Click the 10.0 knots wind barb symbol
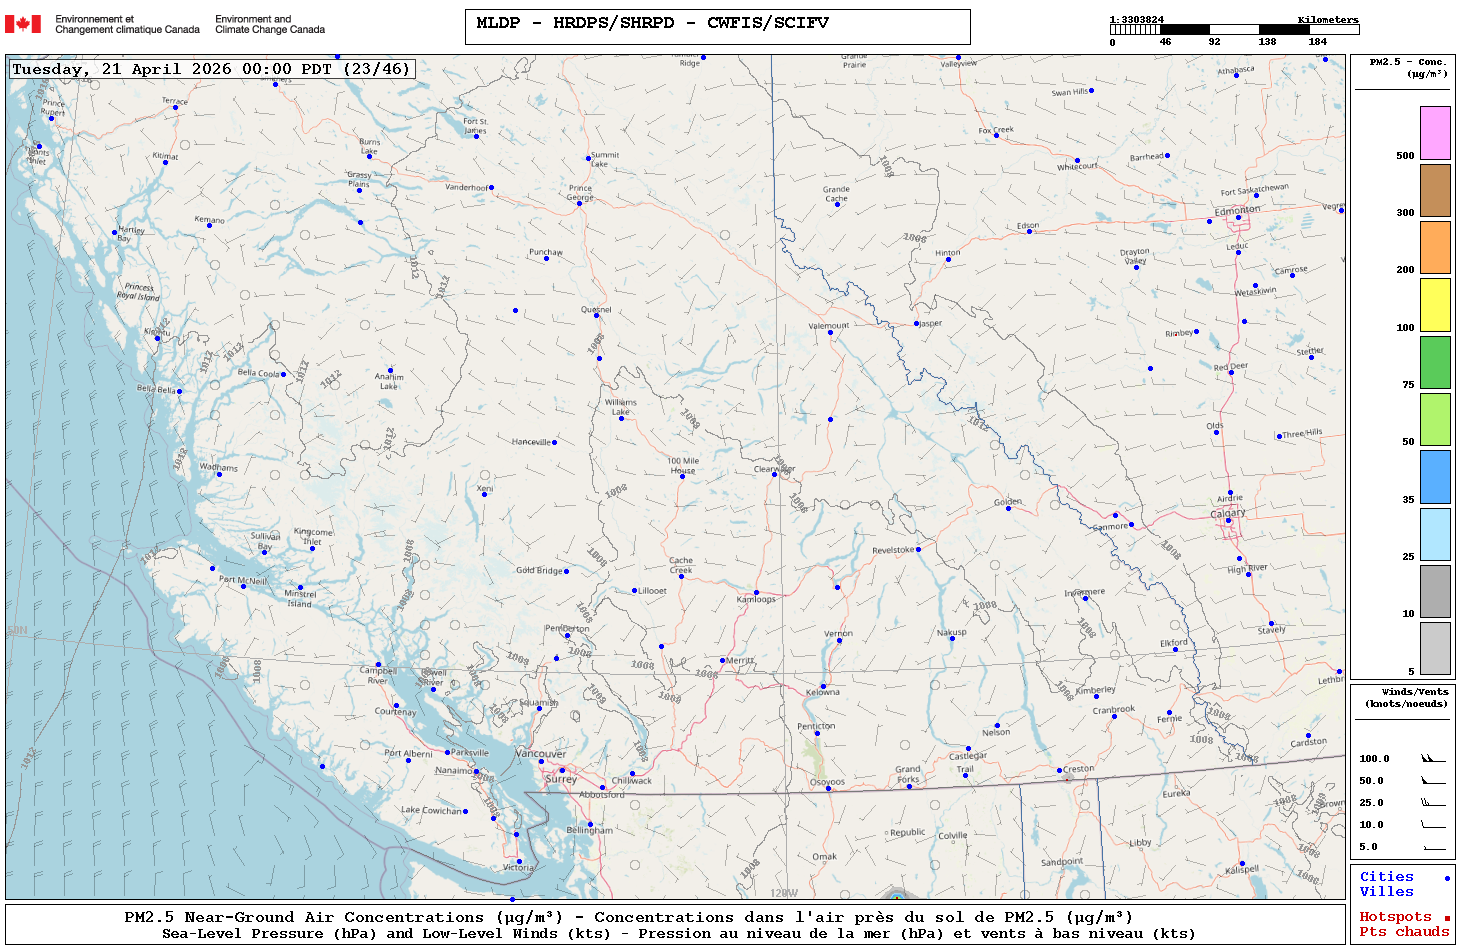The width and height of the screenshot is (1460, 950). click(1433, 825)
